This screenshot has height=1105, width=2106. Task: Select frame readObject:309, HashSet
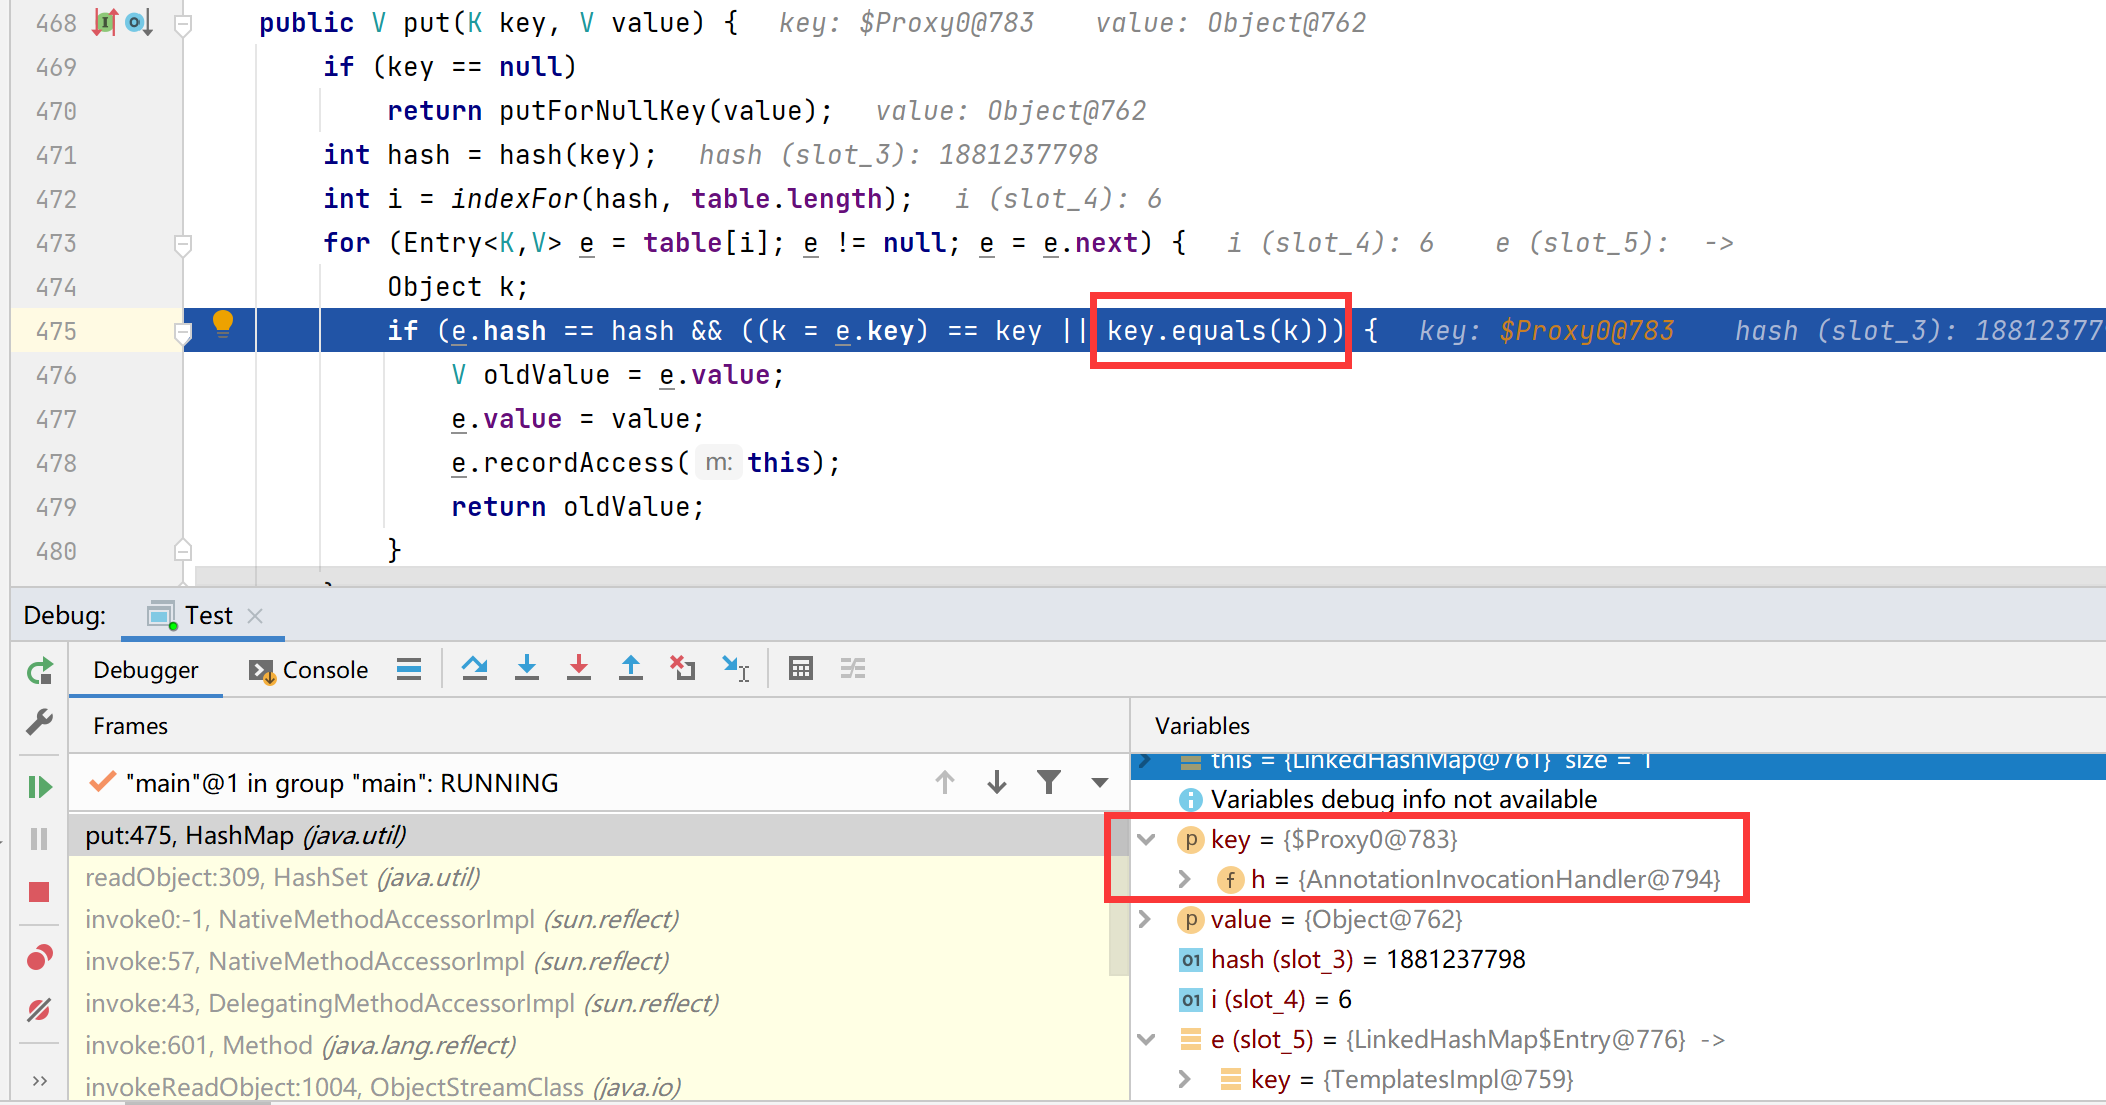point(588,878)
